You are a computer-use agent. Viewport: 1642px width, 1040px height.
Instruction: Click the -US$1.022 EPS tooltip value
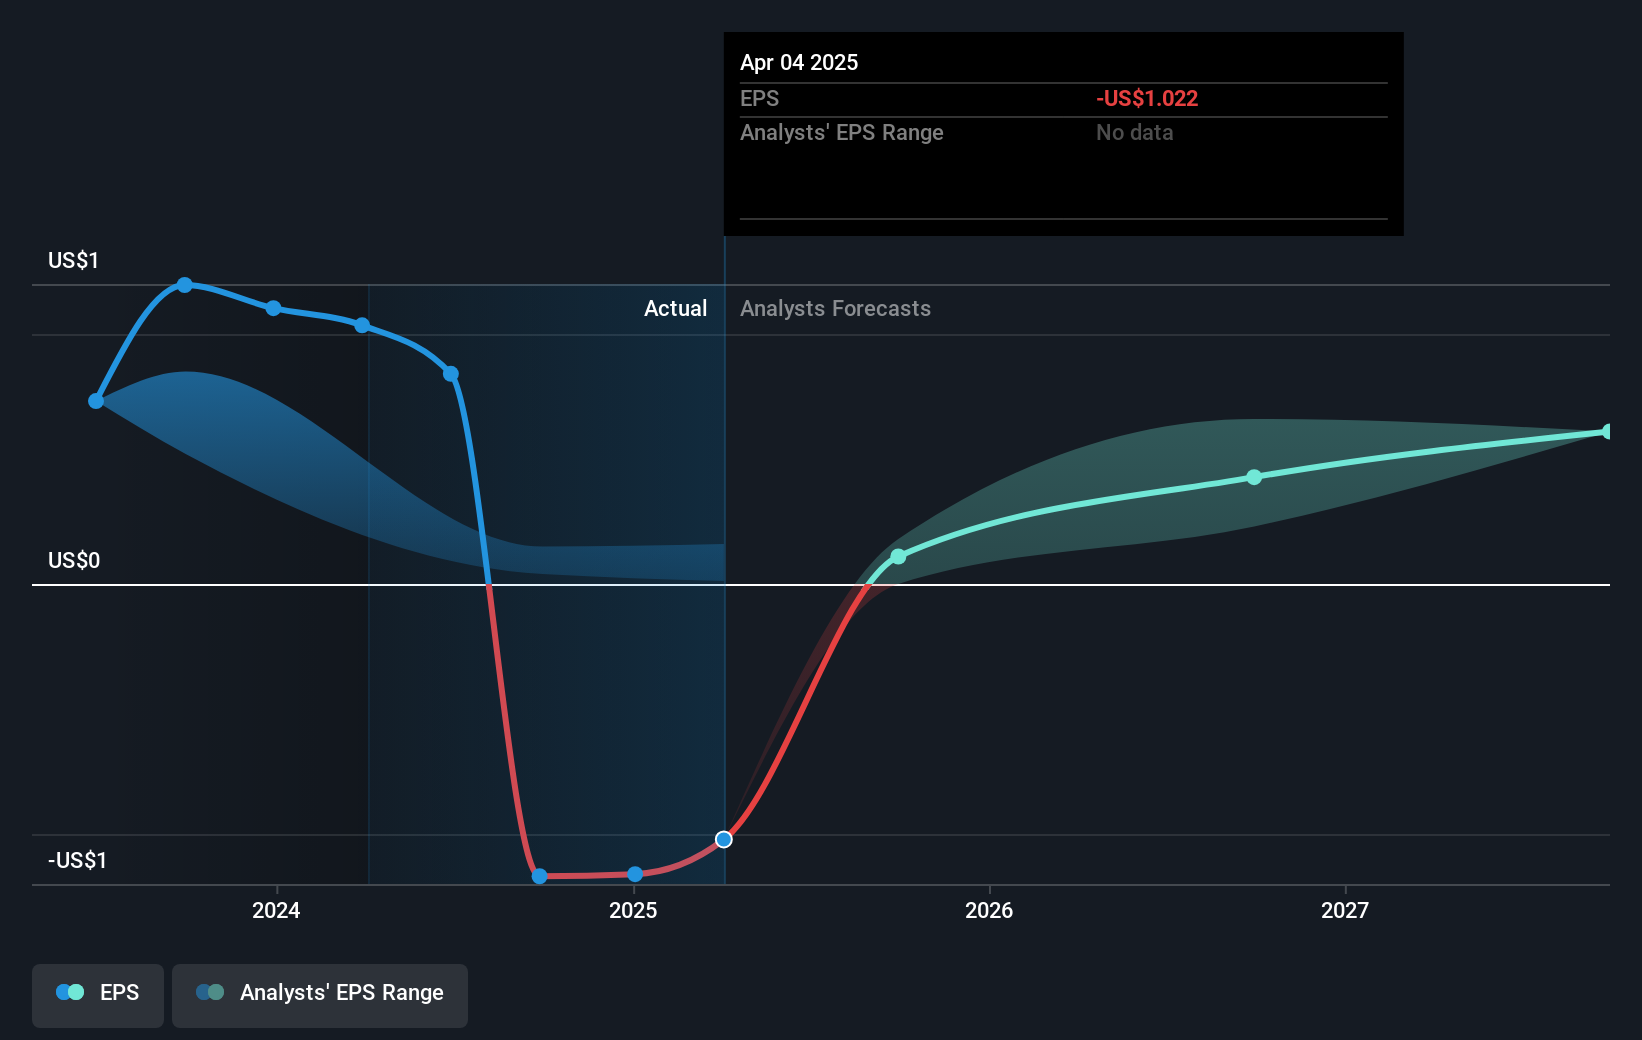[x=1147, y=98]
